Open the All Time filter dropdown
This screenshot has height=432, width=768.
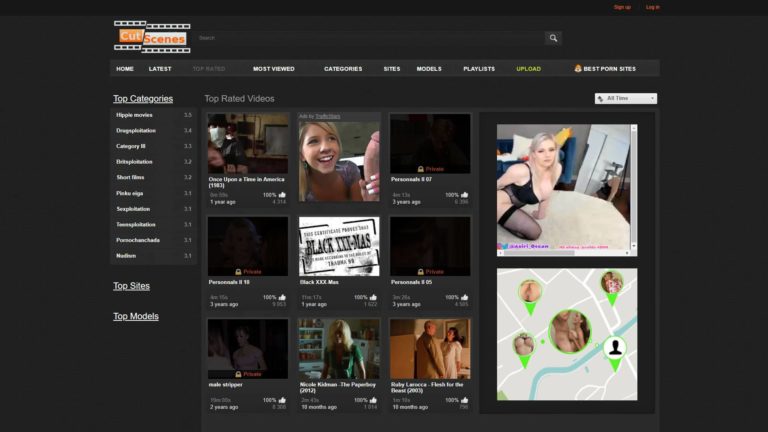(x=625, y=99)
